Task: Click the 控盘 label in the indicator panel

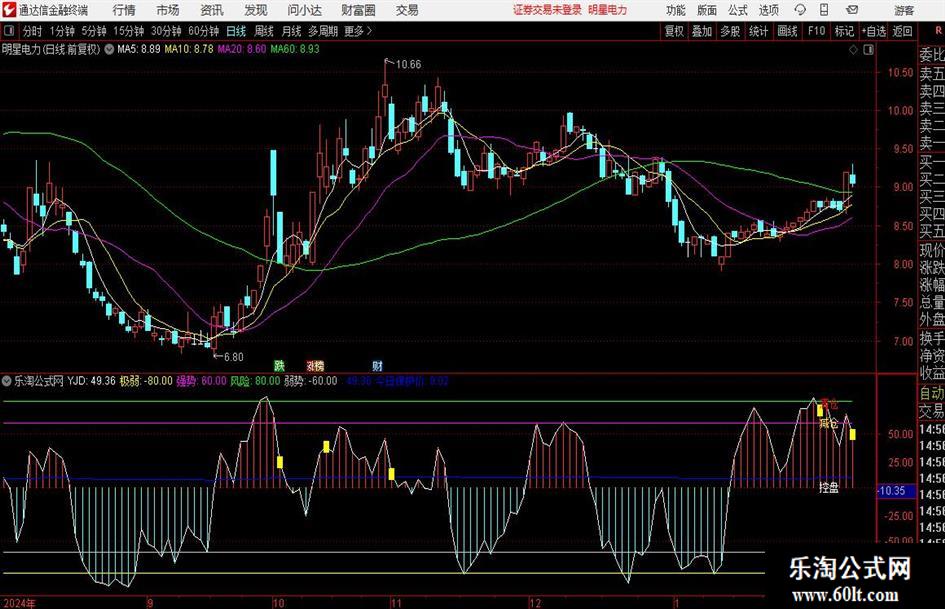Action: tap(829, 487)
